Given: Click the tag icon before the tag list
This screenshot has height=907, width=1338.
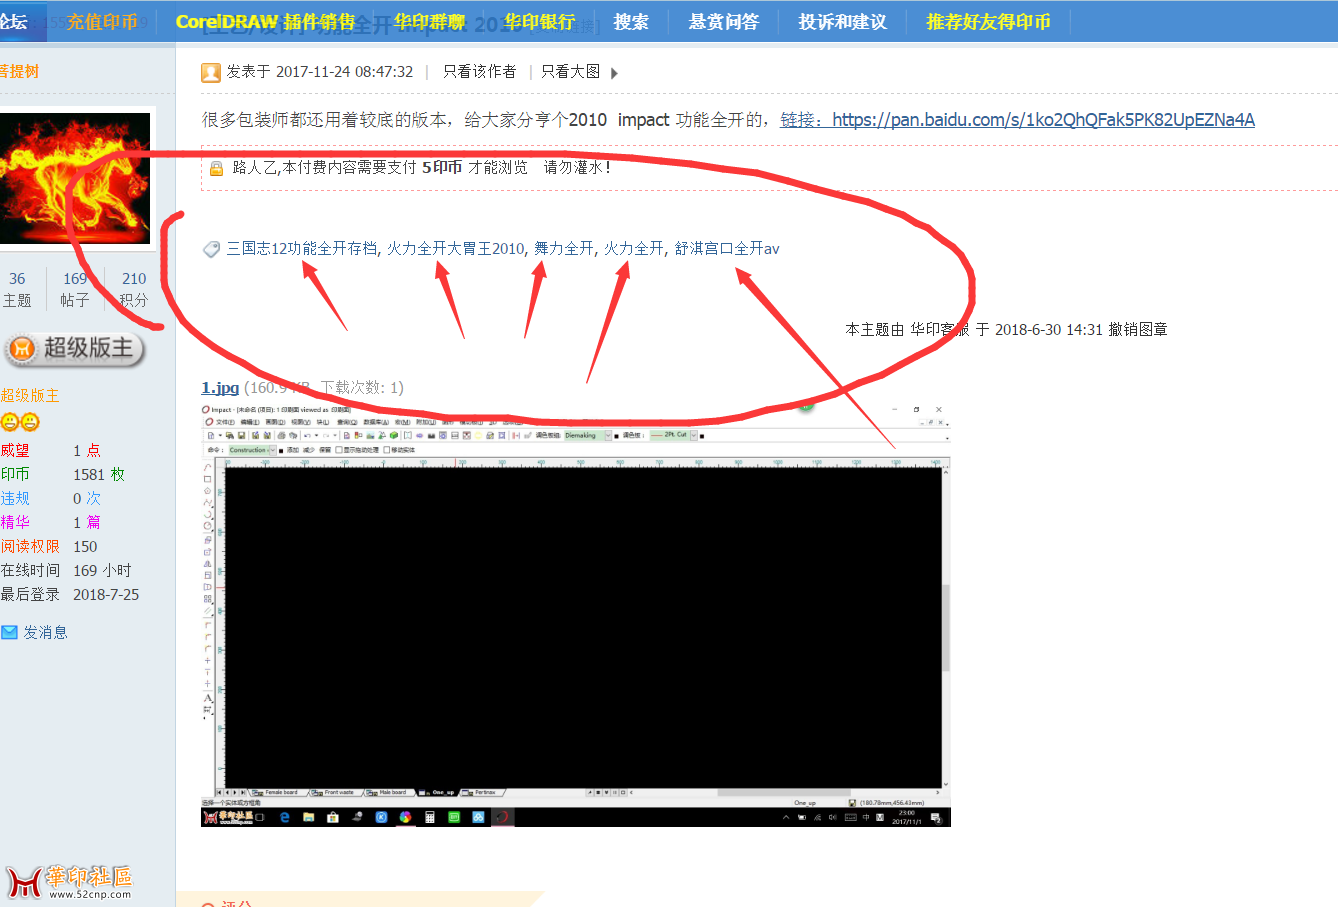Looking at the screenshot, I should [x=211, y=249].
